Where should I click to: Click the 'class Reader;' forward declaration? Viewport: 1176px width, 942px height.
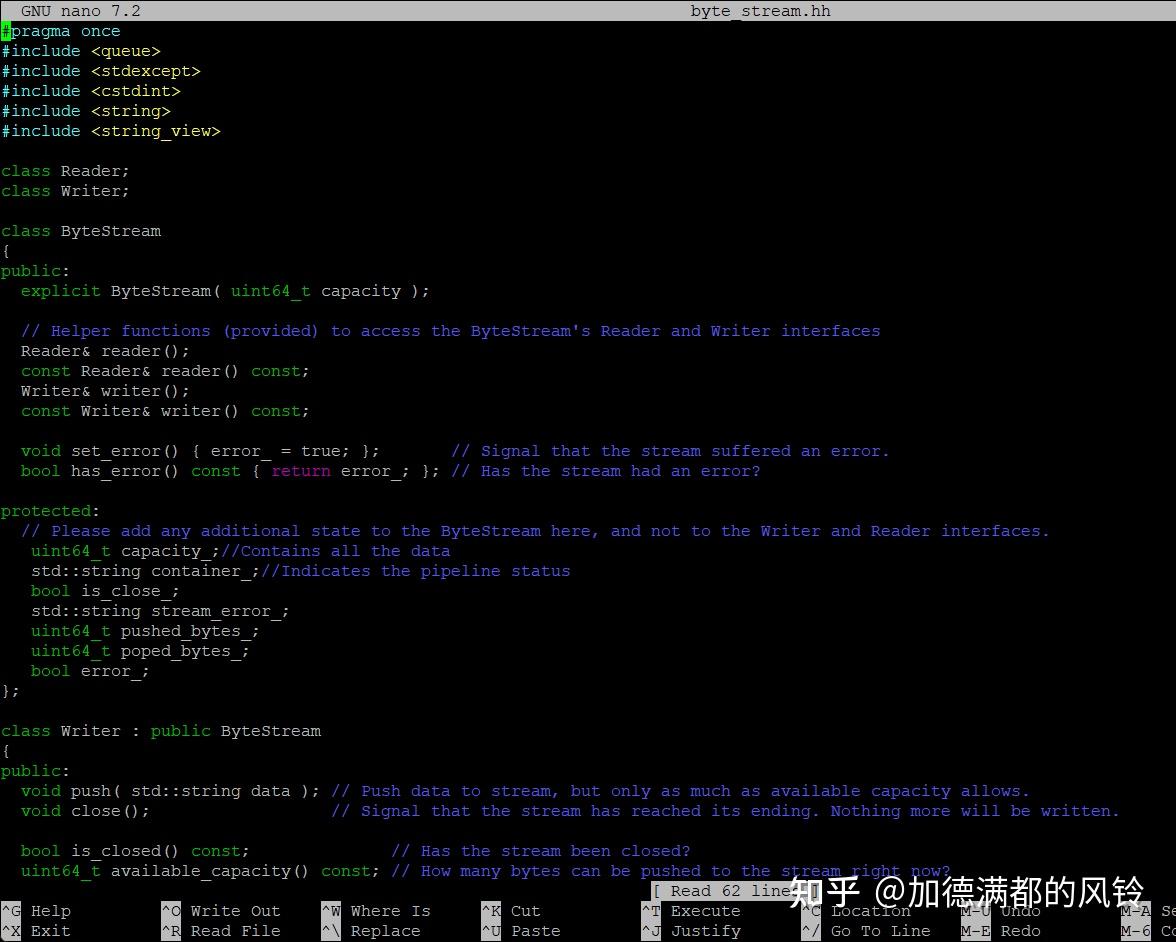[65, 171]
